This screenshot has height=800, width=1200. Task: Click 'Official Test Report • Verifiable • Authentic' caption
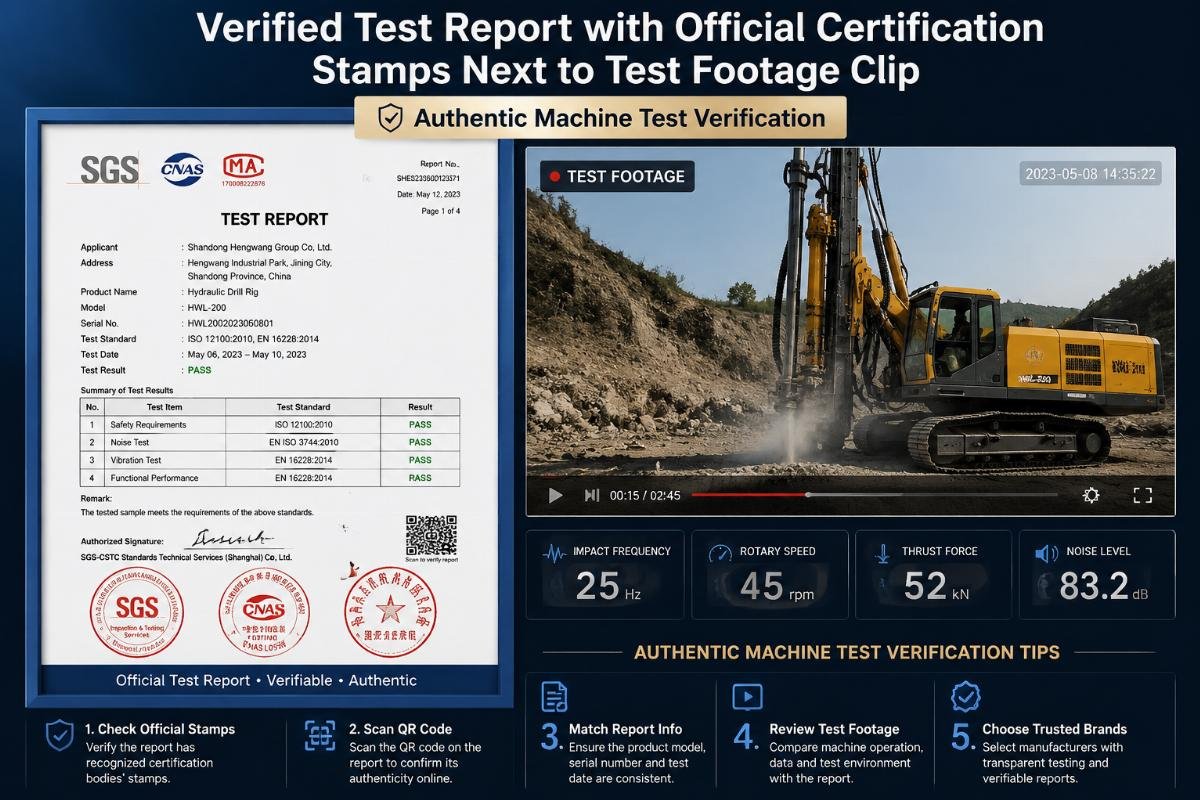click(266, 680)
